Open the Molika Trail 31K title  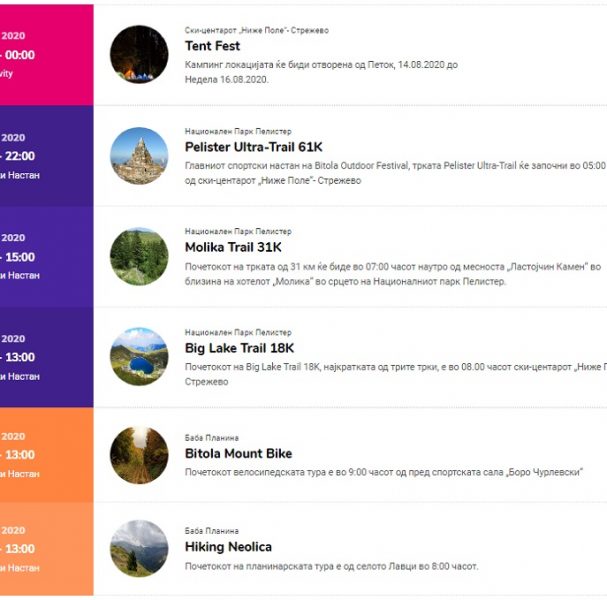233,247
